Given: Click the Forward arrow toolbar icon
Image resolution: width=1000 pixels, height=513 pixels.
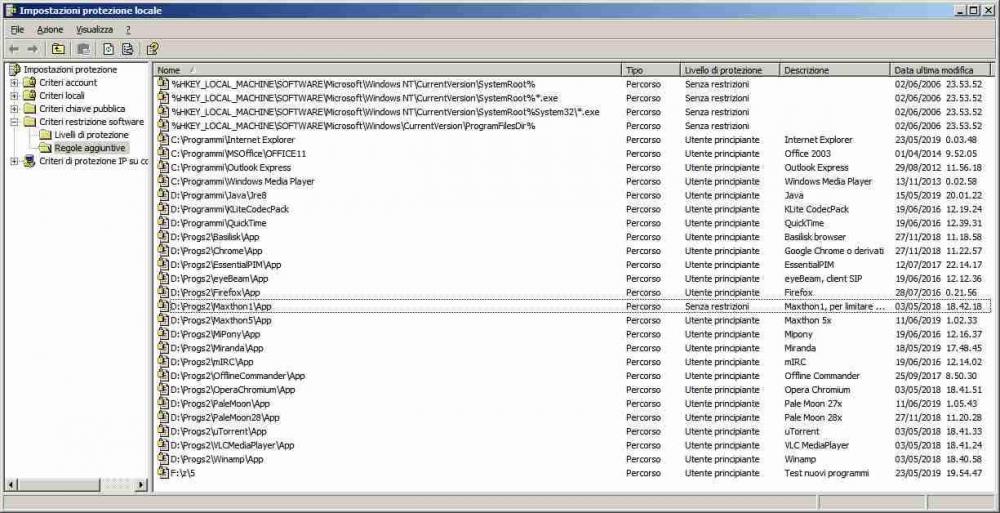Looking at the screenshot, I should pos(33,49).
